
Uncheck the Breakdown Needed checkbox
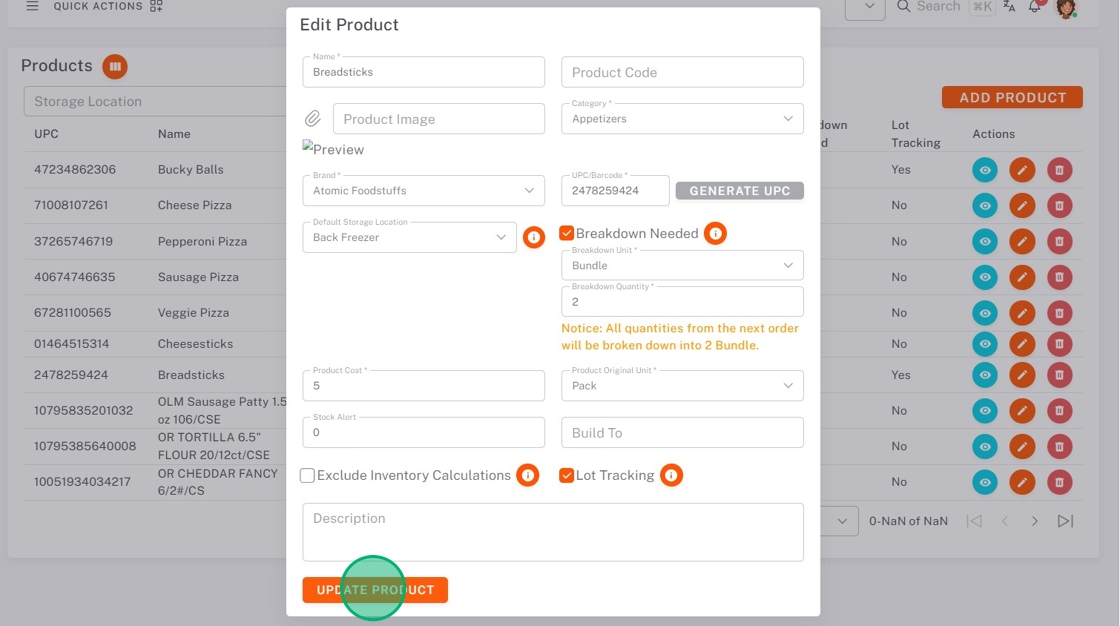[x=567, y=233]
